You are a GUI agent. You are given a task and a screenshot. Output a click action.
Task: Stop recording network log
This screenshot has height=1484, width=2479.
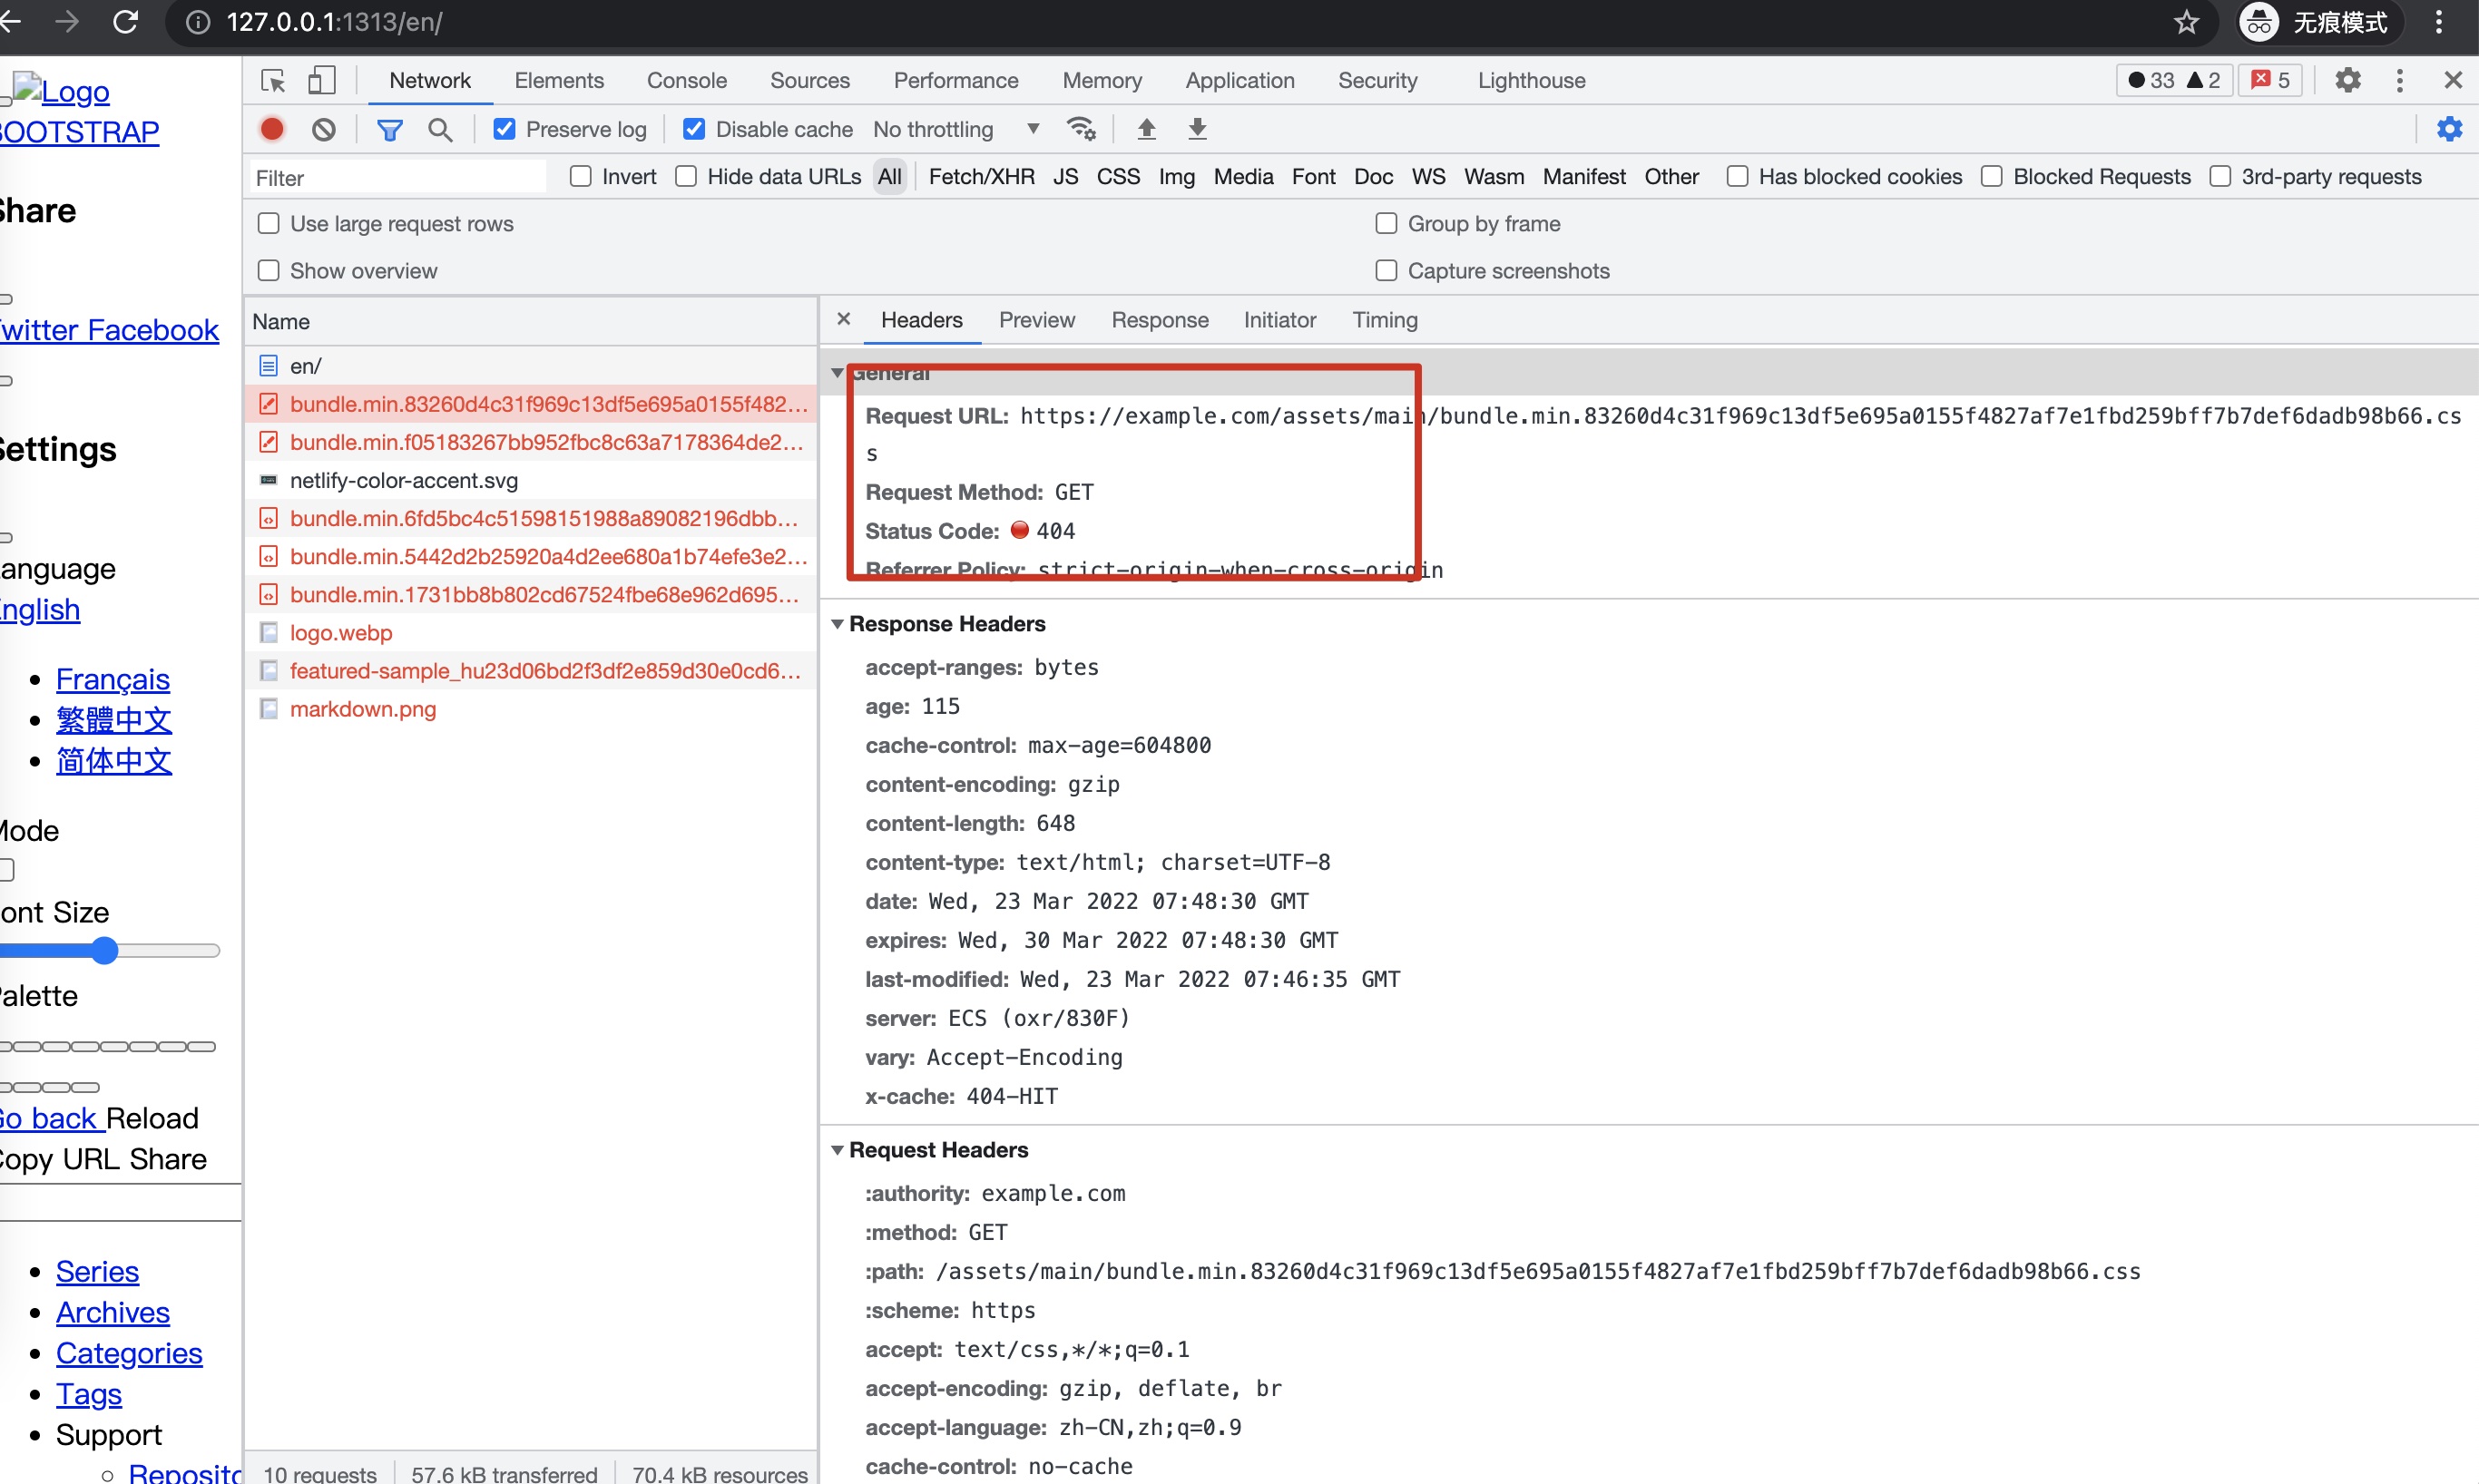coord(272,129)
